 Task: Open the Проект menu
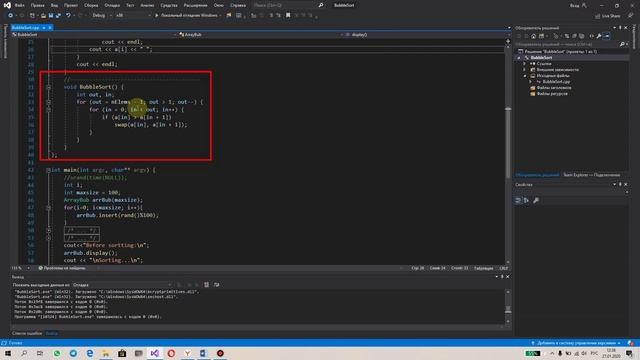point(71,5)
